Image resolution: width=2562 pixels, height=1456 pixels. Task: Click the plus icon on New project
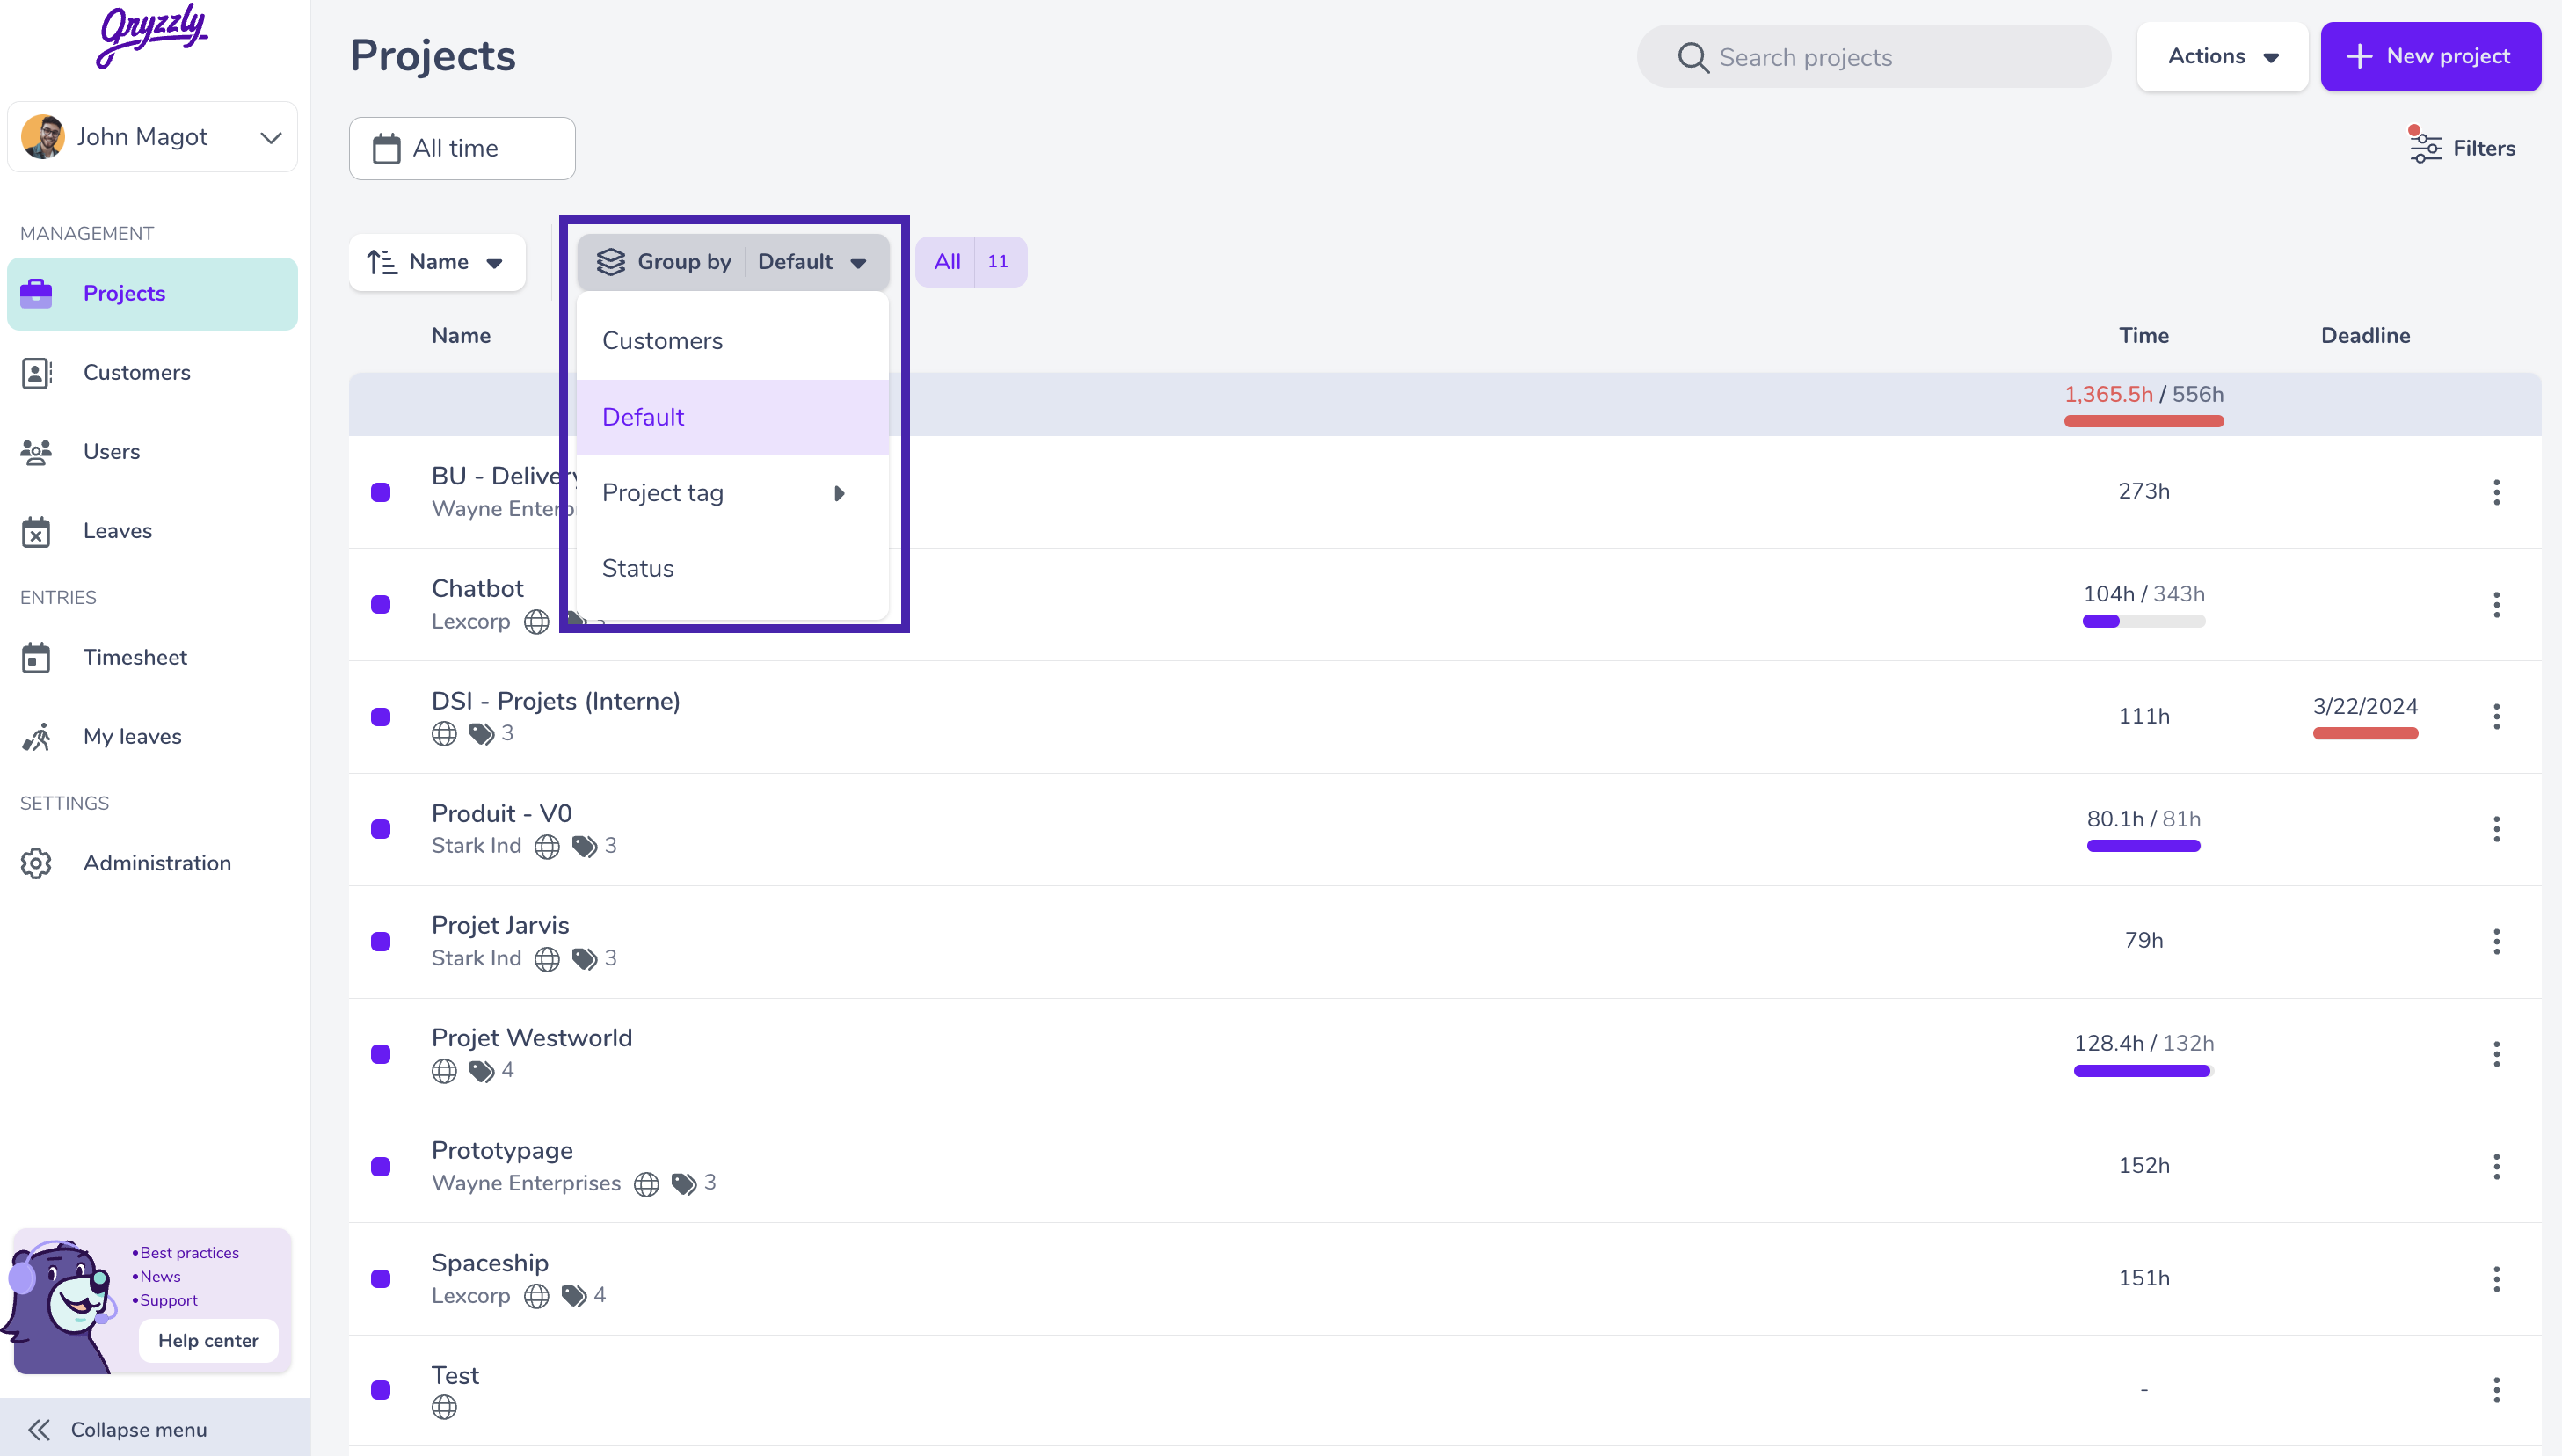click(x=2359, y=57)
